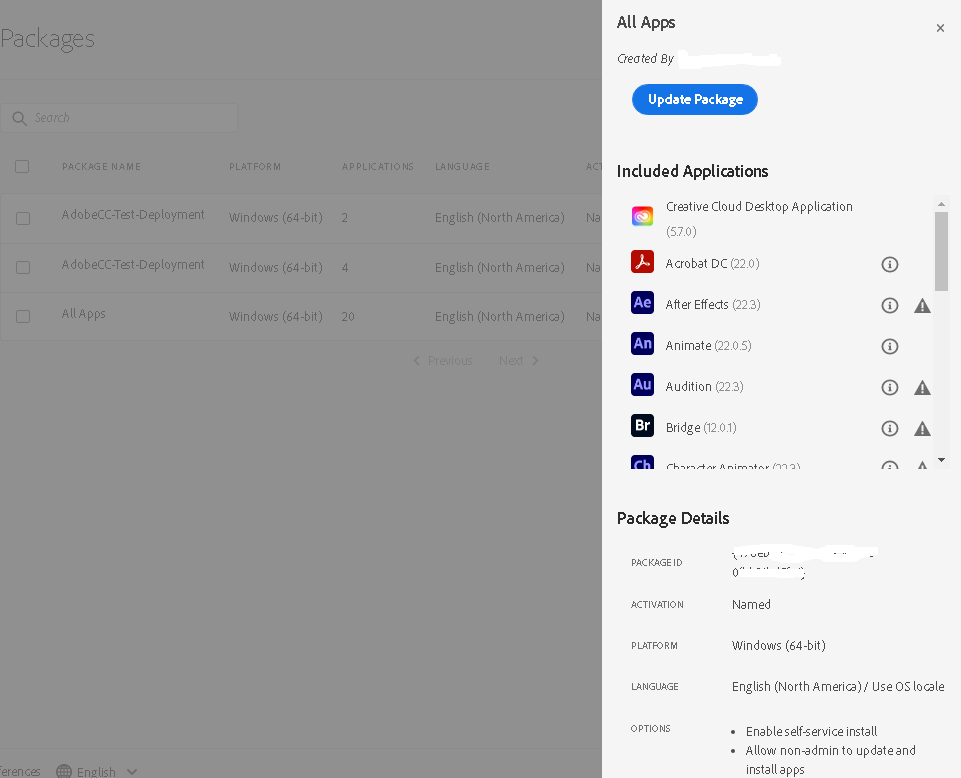Sort by Language column header
The image size is (961, 778).
pos(462,167)
